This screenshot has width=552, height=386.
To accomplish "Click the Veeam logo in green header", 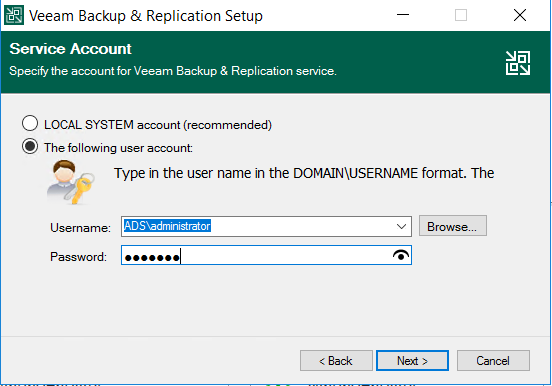I will (x=518, y=63).
